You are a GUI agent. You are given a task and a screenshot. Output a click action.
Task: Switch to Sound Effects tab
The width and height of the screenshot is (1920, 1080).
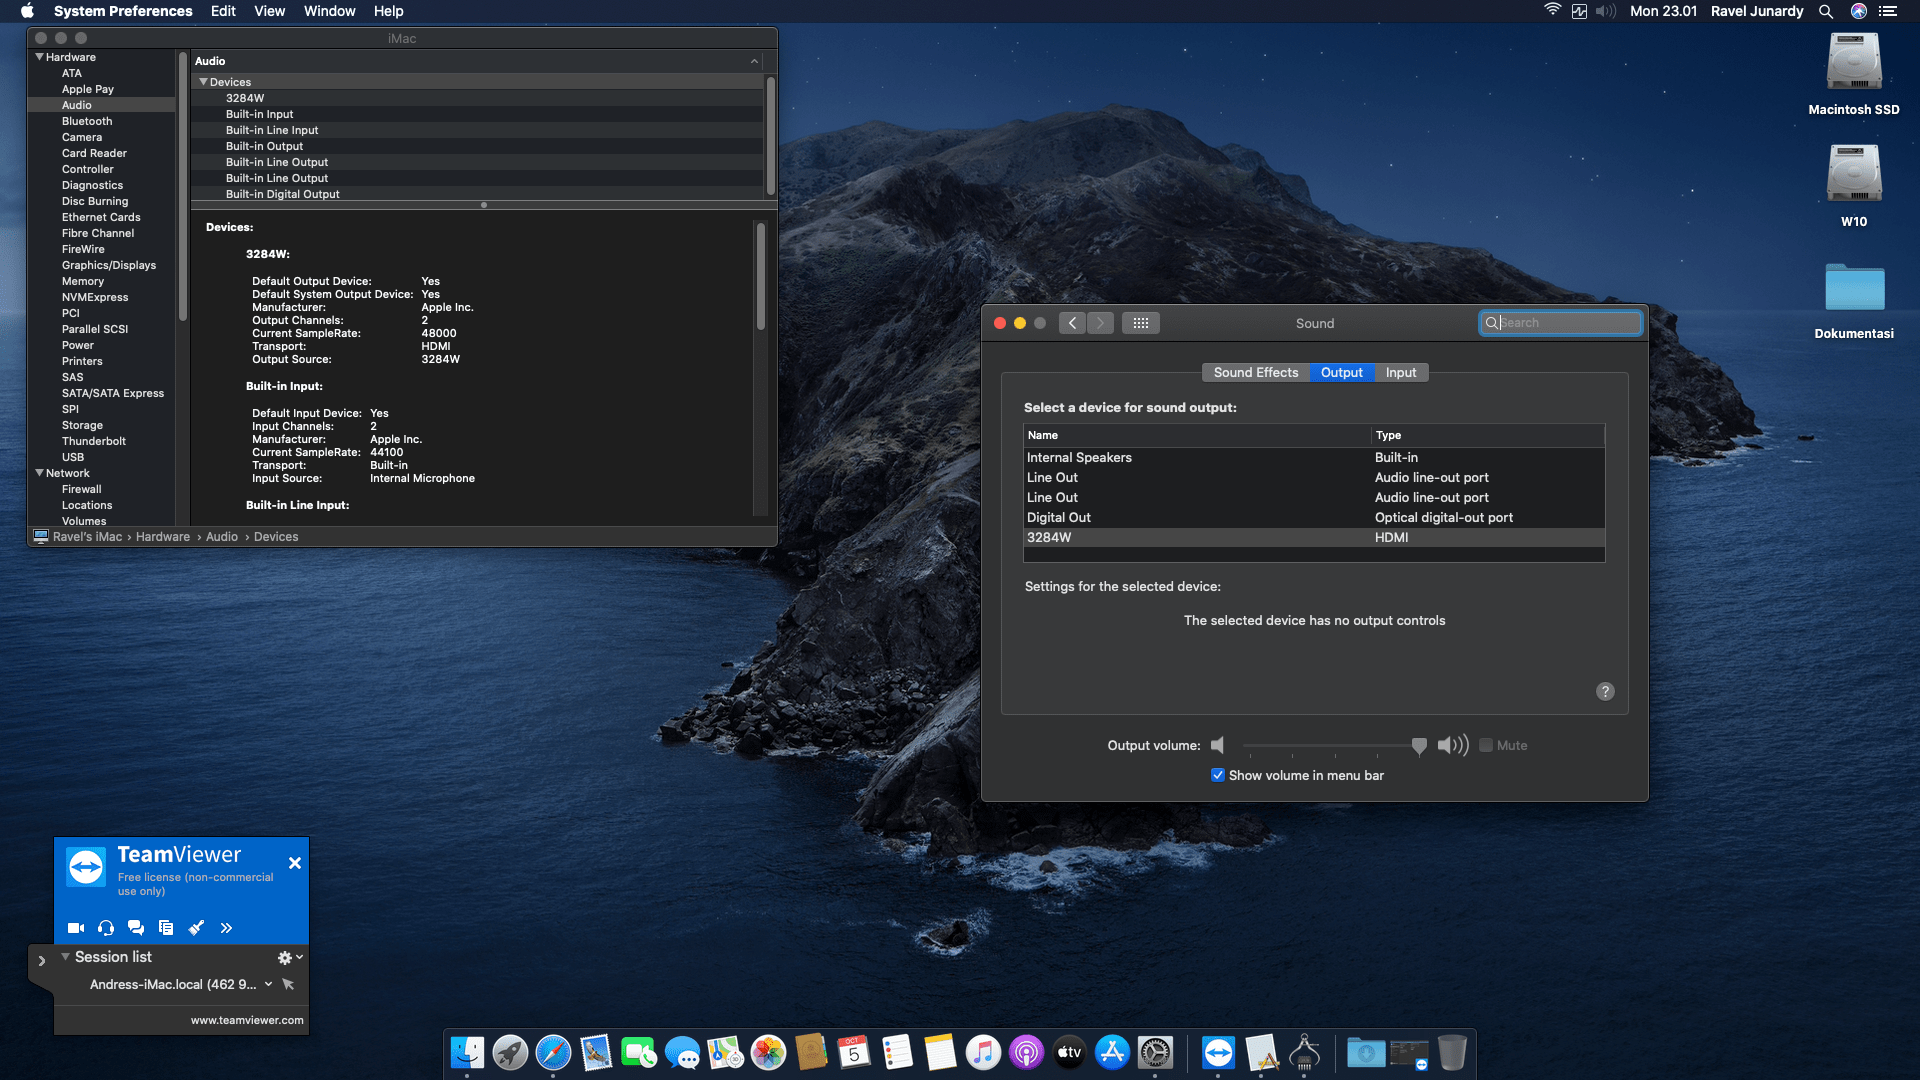click(x=1256, y=373)
